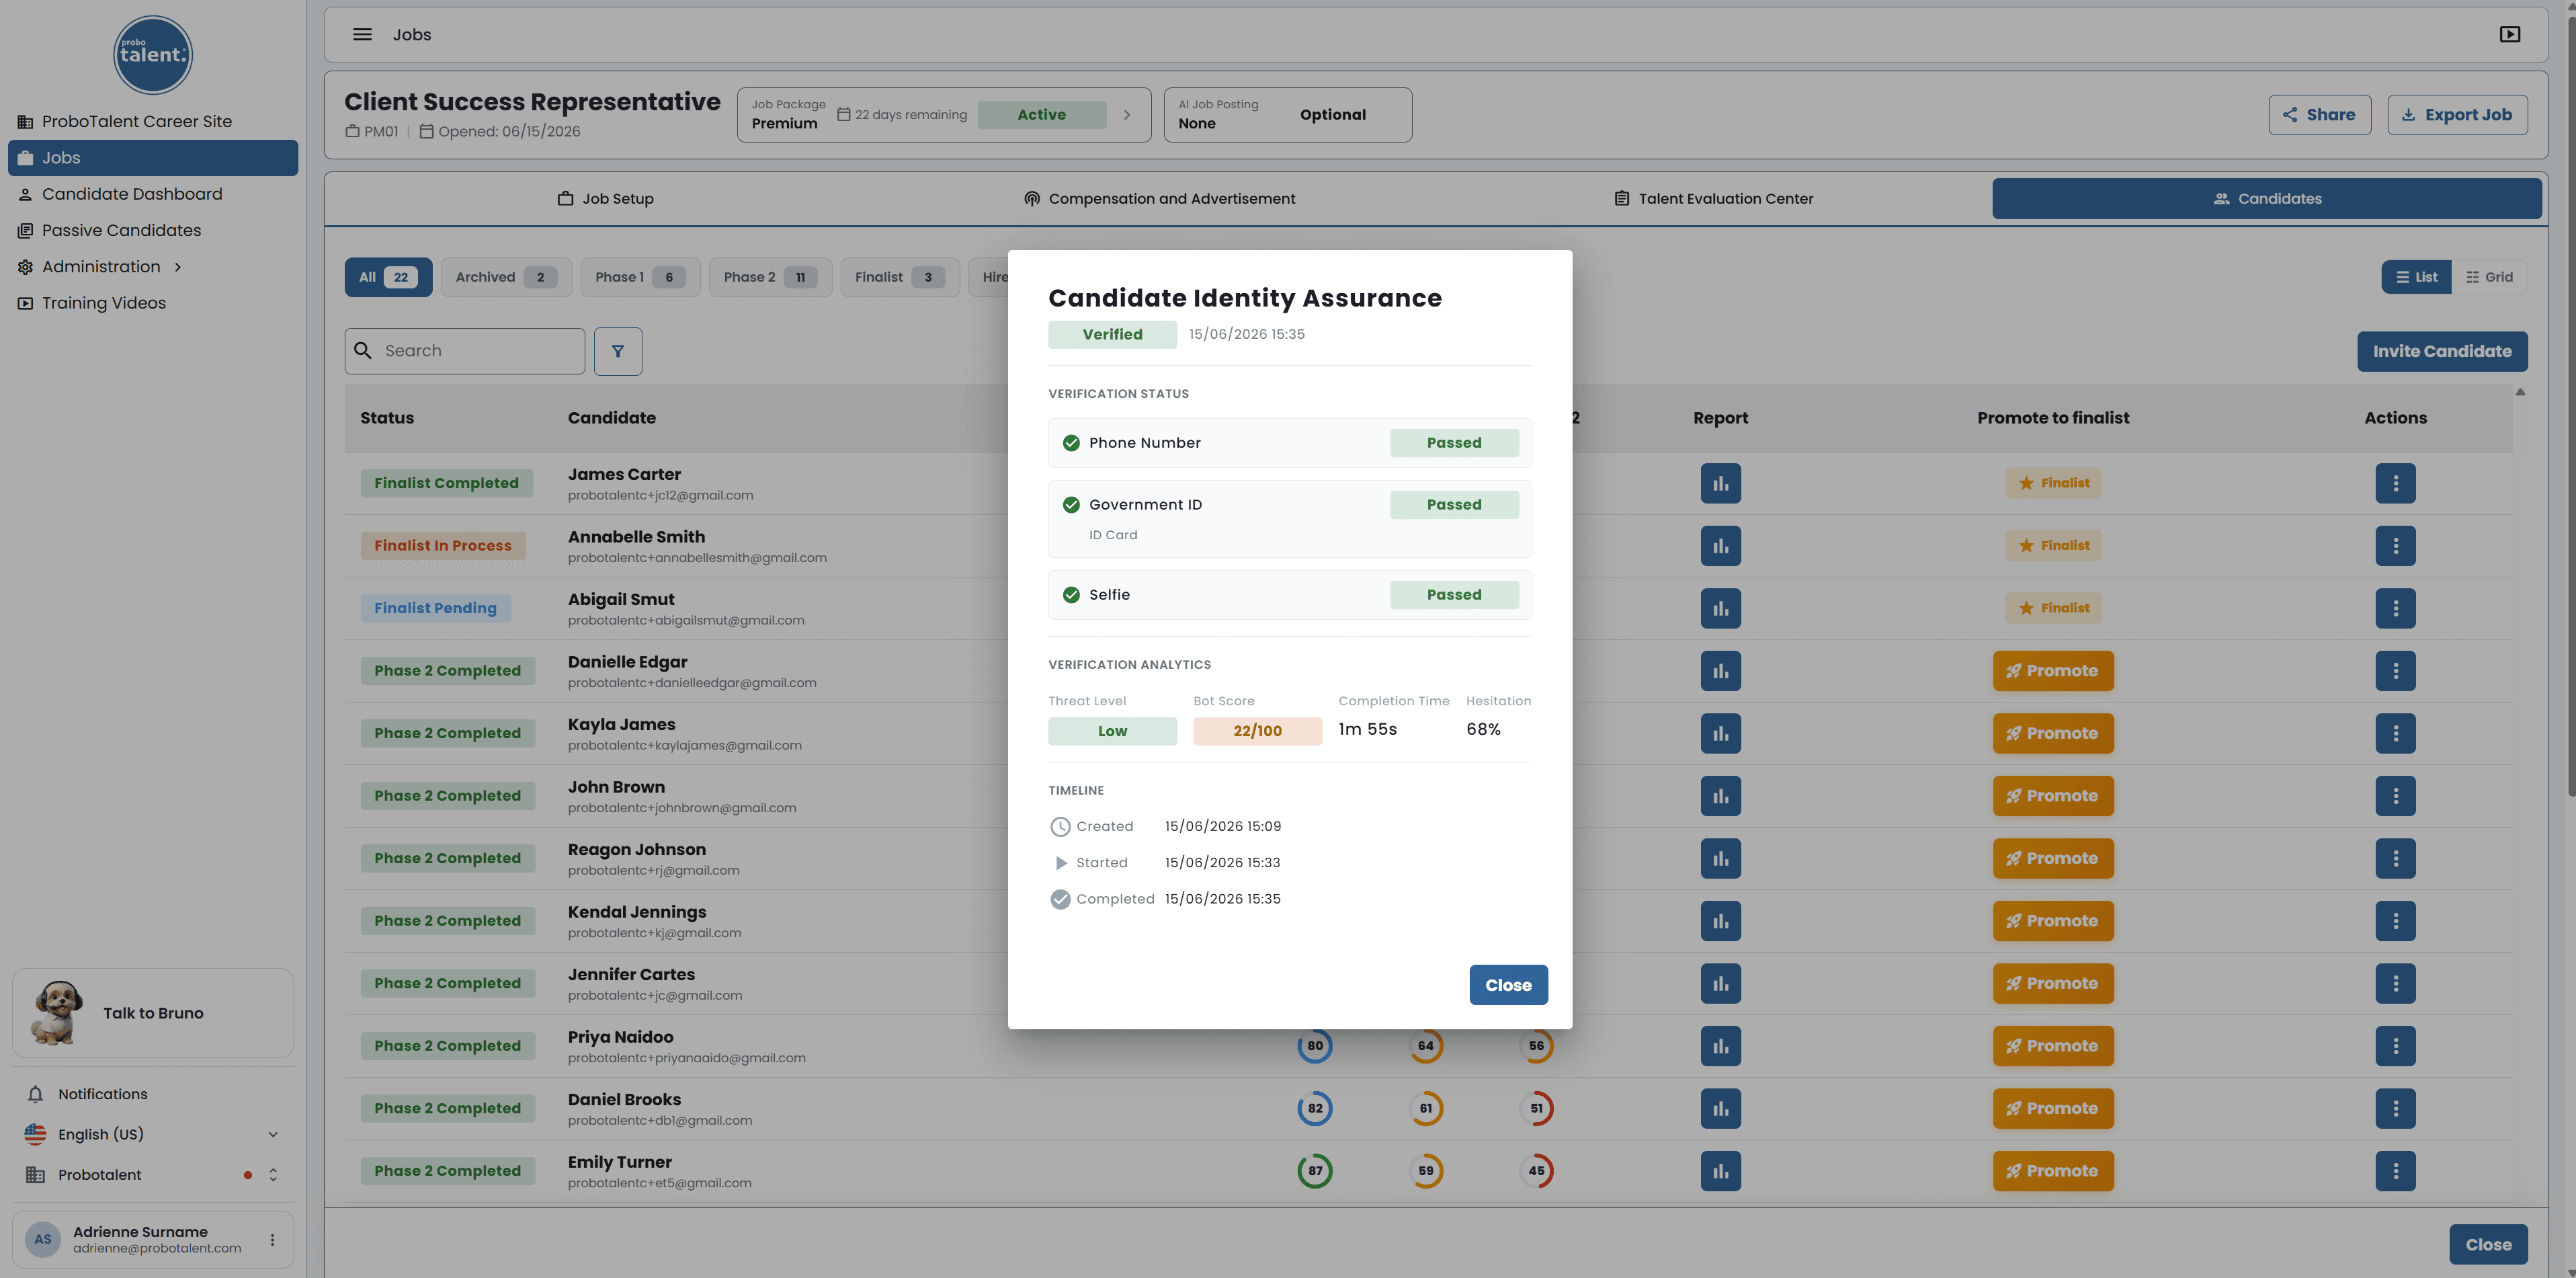Screen dimensions: 2576x1278
Task: Click the 22/100 bot score badge
Action: [x=1257, y=731]
